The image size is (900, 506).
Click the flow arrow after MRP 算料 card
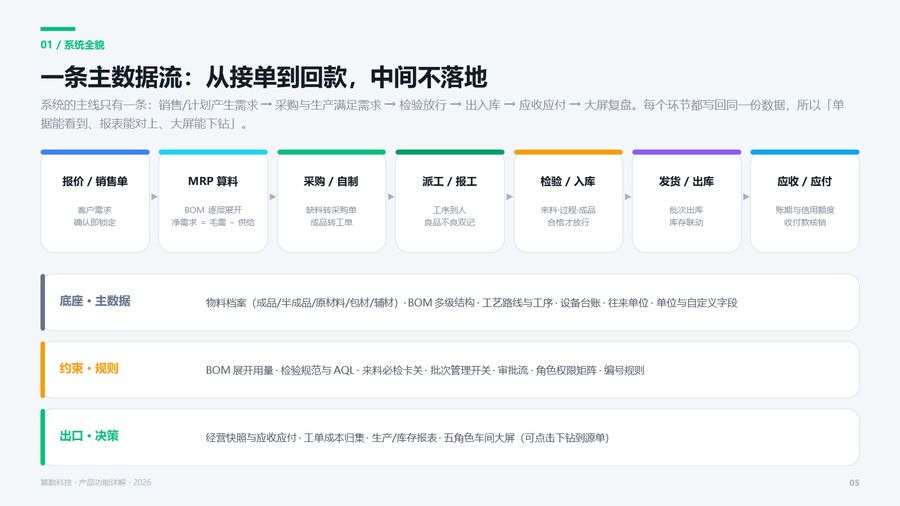point(273,197)
